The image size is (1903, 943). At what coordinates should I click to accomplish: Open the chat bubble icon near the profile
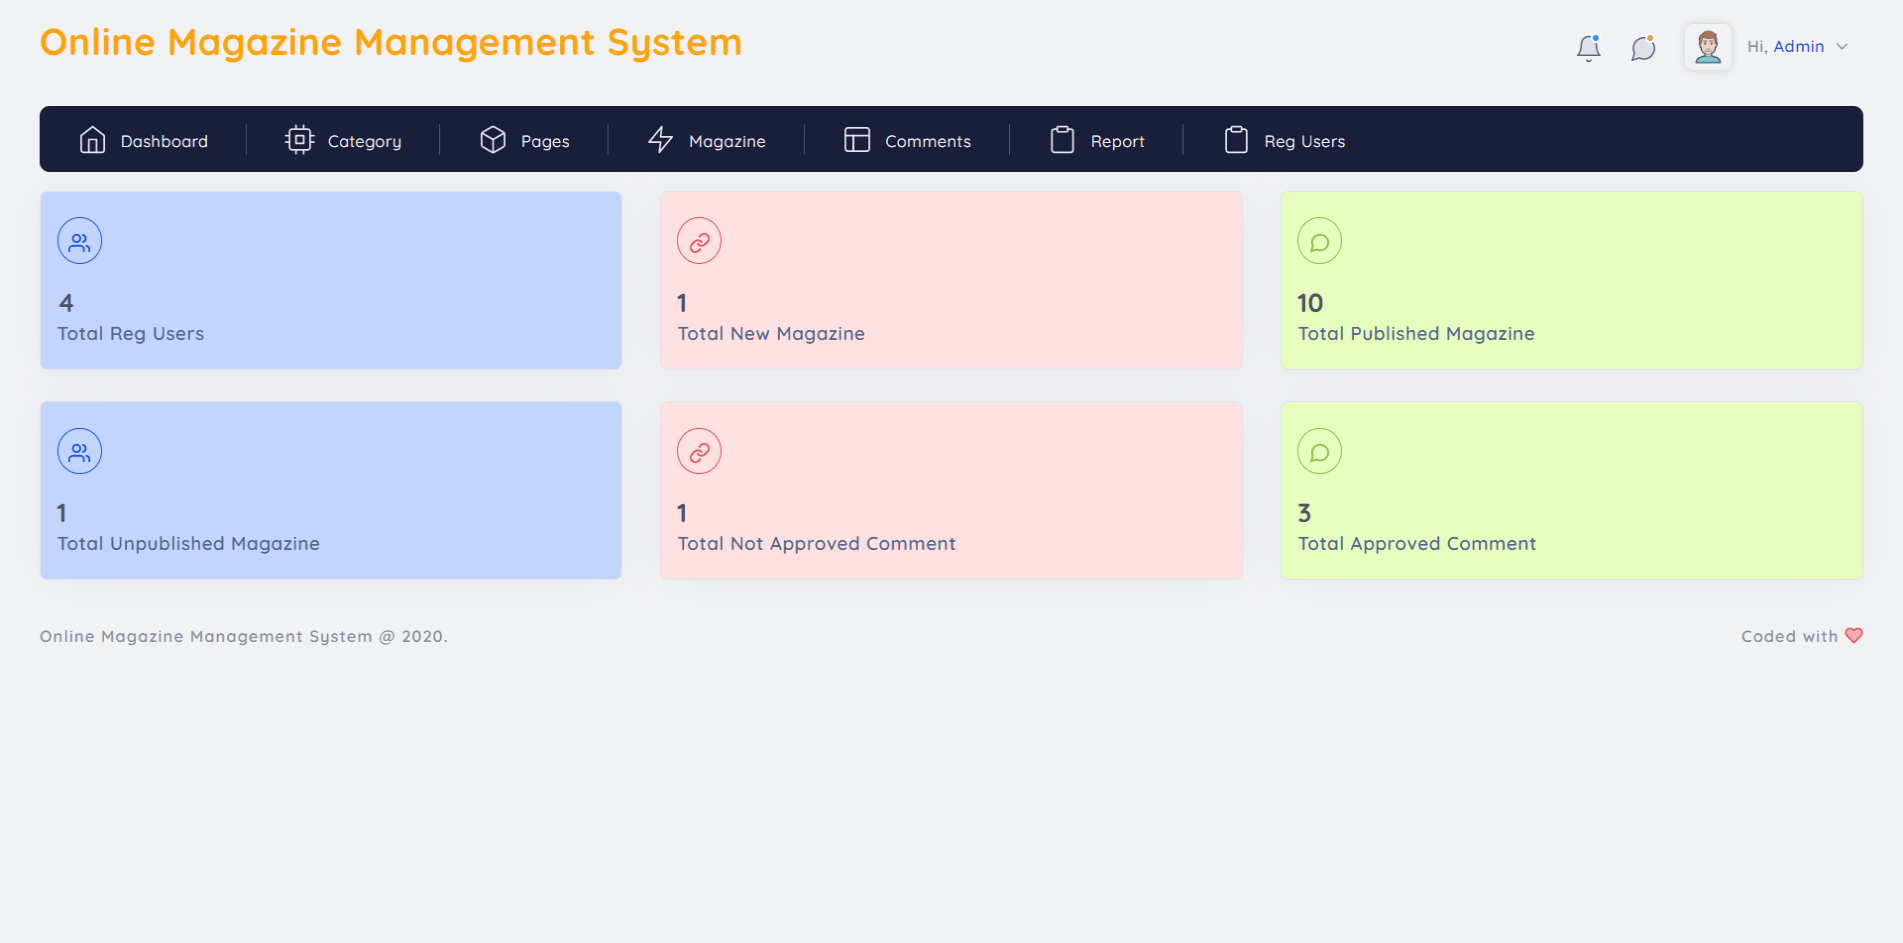(1643, 47)
